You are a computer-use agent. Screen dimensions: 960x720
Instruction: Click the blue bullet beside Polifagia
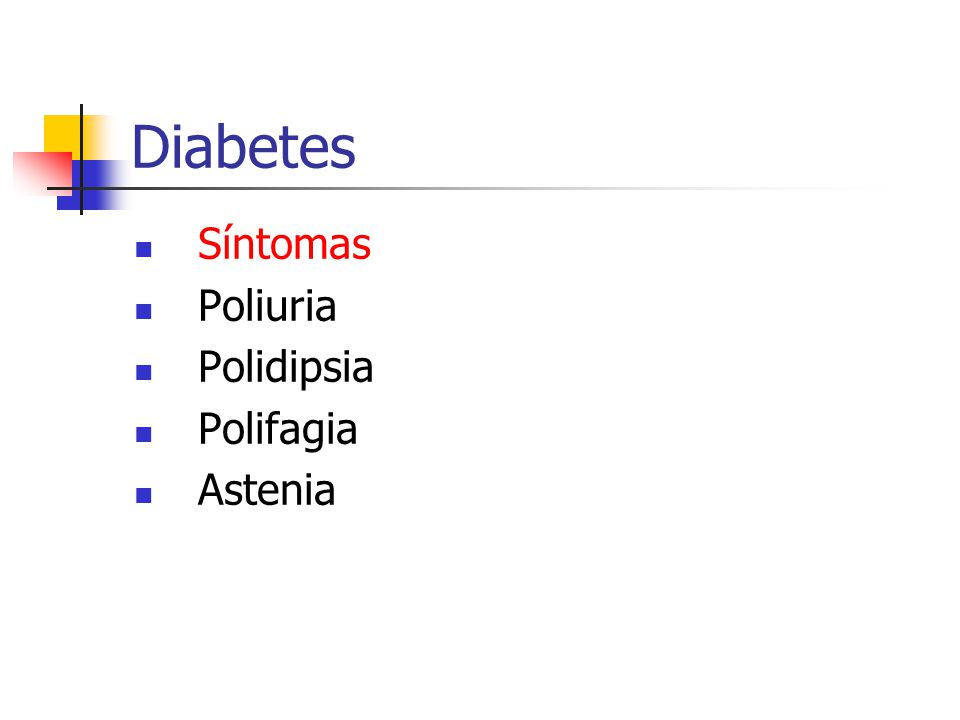143,434
